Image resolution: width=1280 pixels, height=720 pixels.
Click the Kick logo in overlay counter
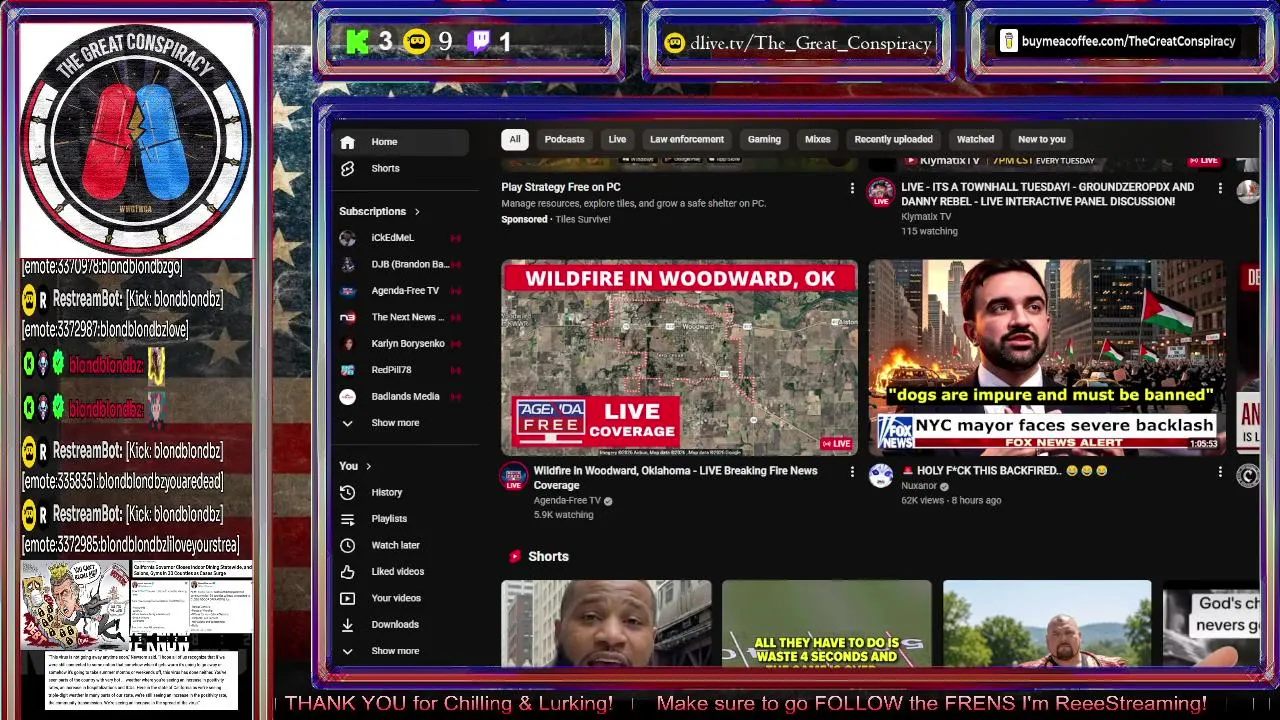click(x=358, y=42)
